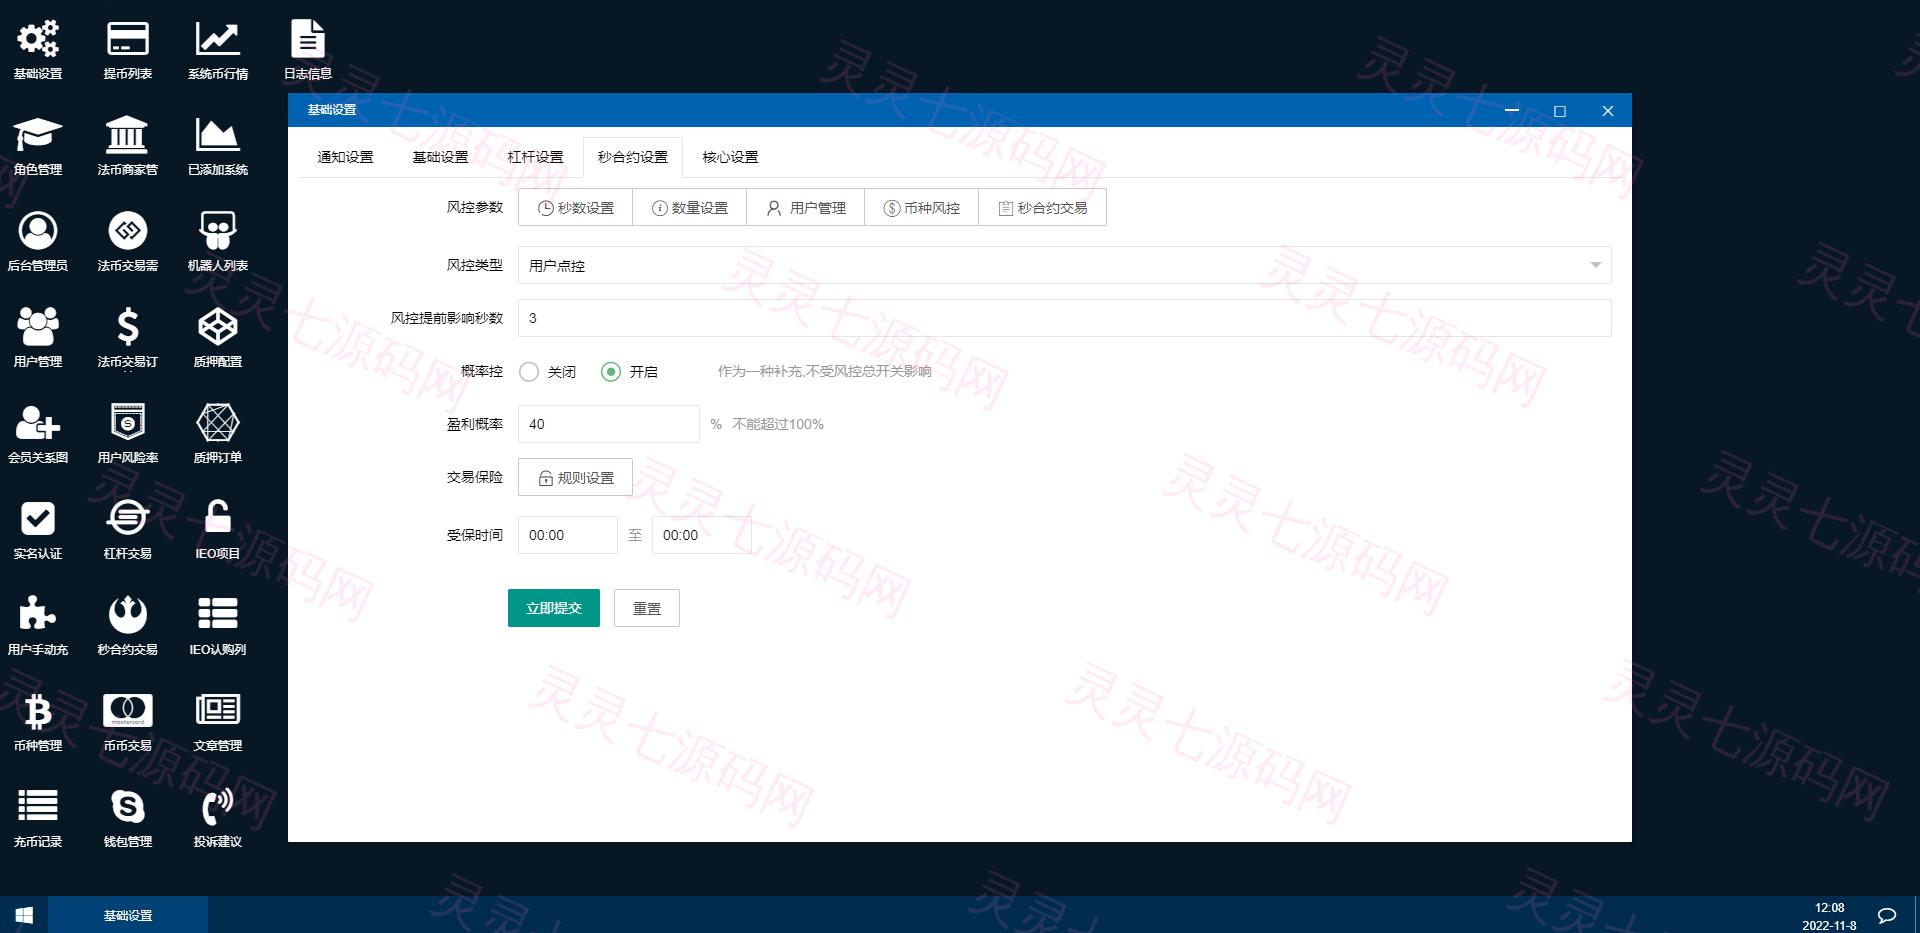The image size is (1920, 933).
Task: Switch to the 杠杆设置 tab
Action: point(535,157)
